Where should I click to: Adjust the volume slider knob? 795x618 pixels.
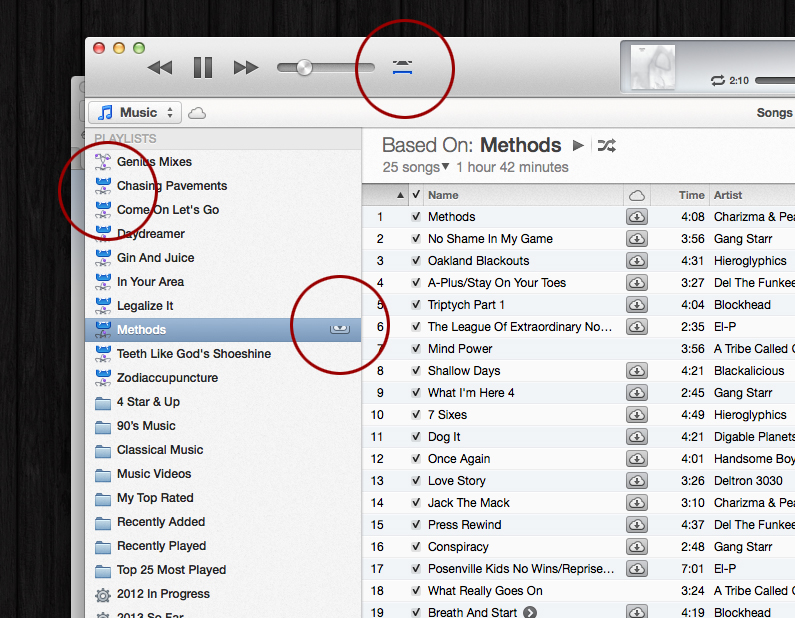click(x=304, y=67)
